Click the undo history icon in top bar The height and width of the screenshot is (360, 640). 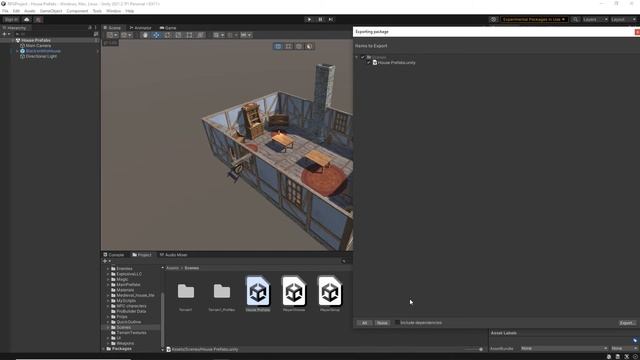click(493, 19)
